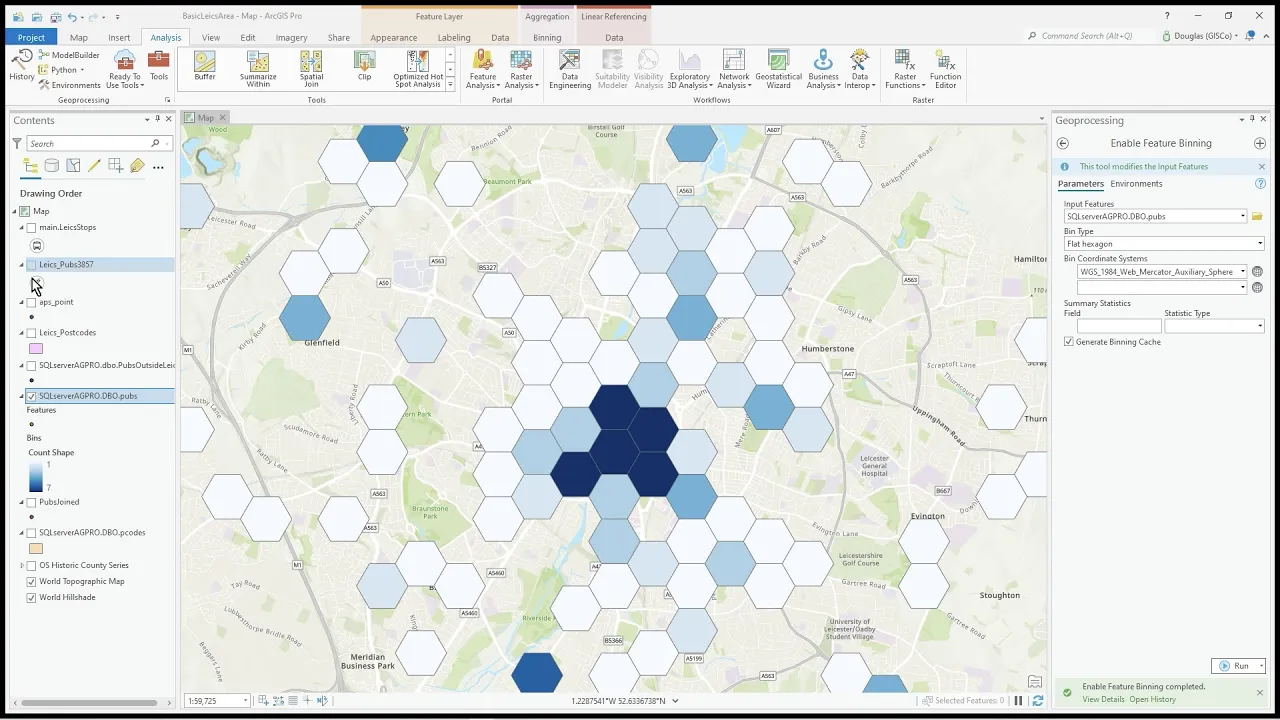Uncheck Generate Binning Cache

pos(1069,342)
